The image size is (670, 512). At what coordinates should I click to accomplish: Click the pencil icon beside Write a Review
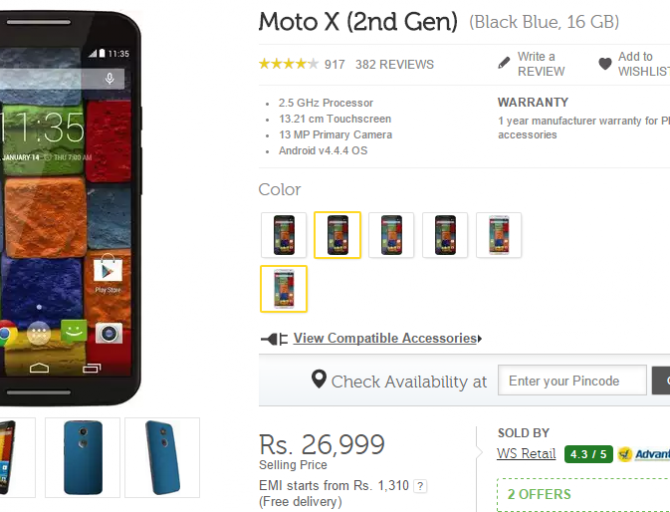pyautogui.click(x=504, y=63)
